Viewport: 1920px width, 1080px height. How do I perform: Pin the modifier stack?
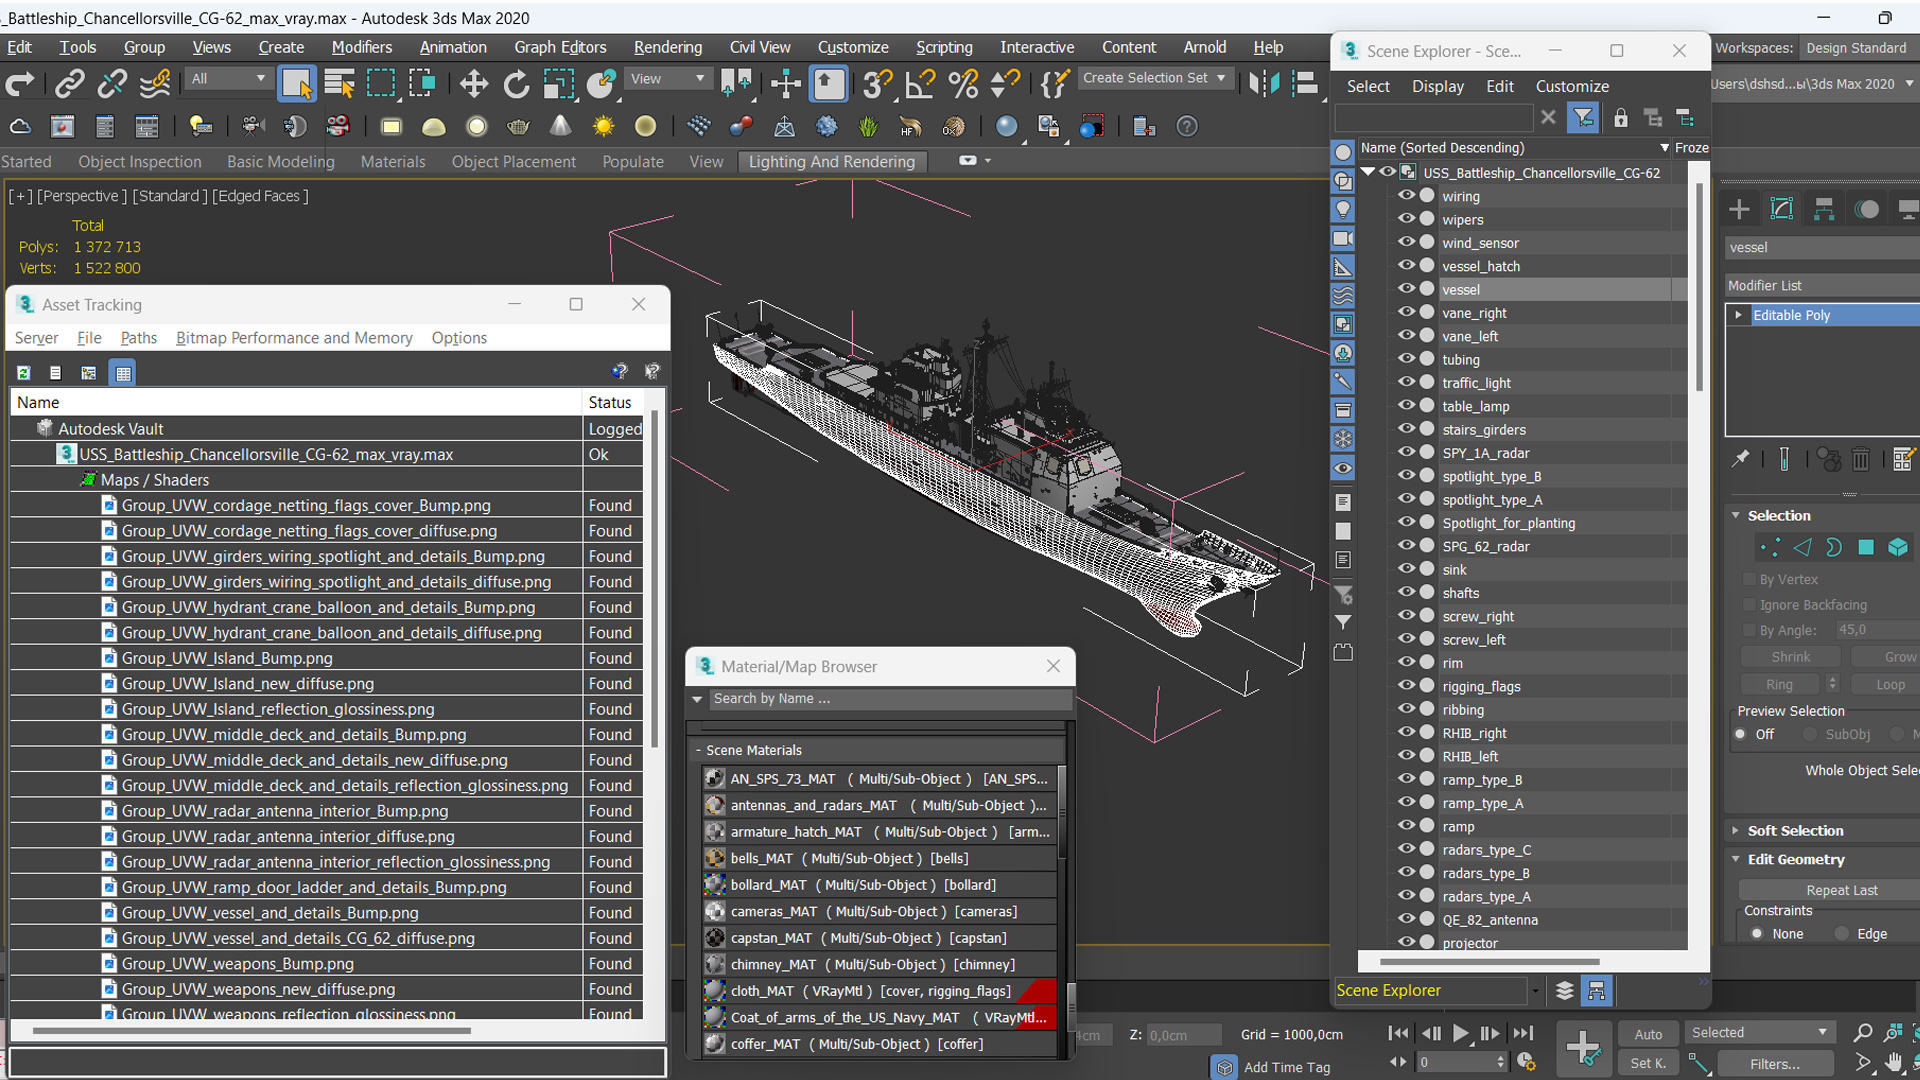pos(1741,459)
